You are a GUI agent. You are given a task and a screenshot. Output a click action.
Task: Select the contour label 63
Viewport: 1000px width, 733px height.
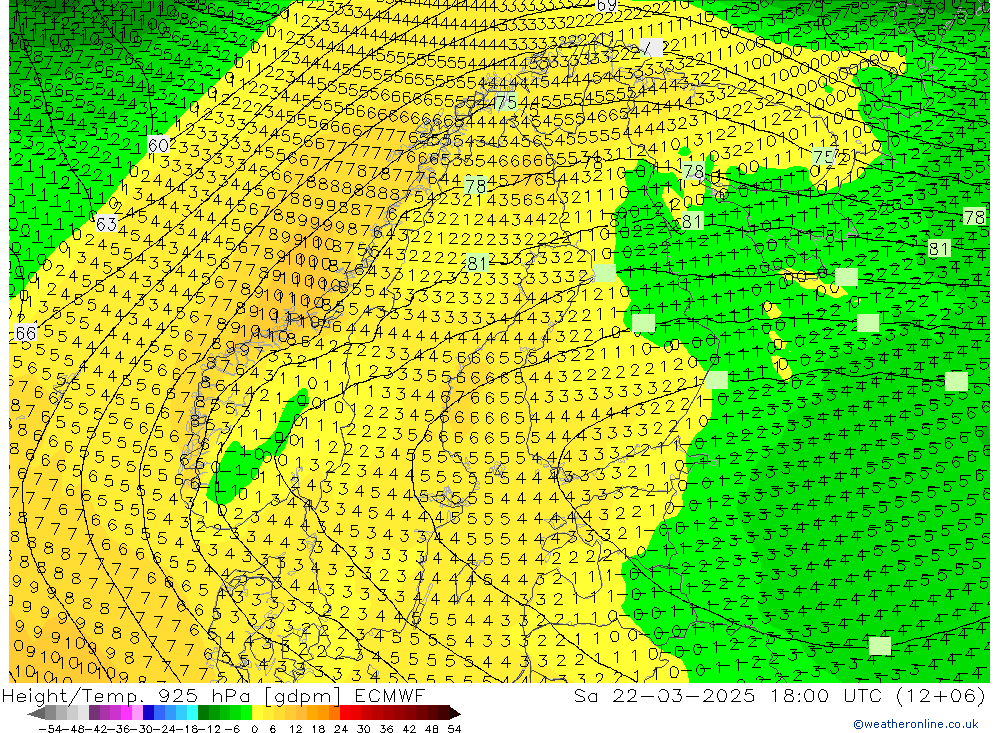(x=107, y=224)
